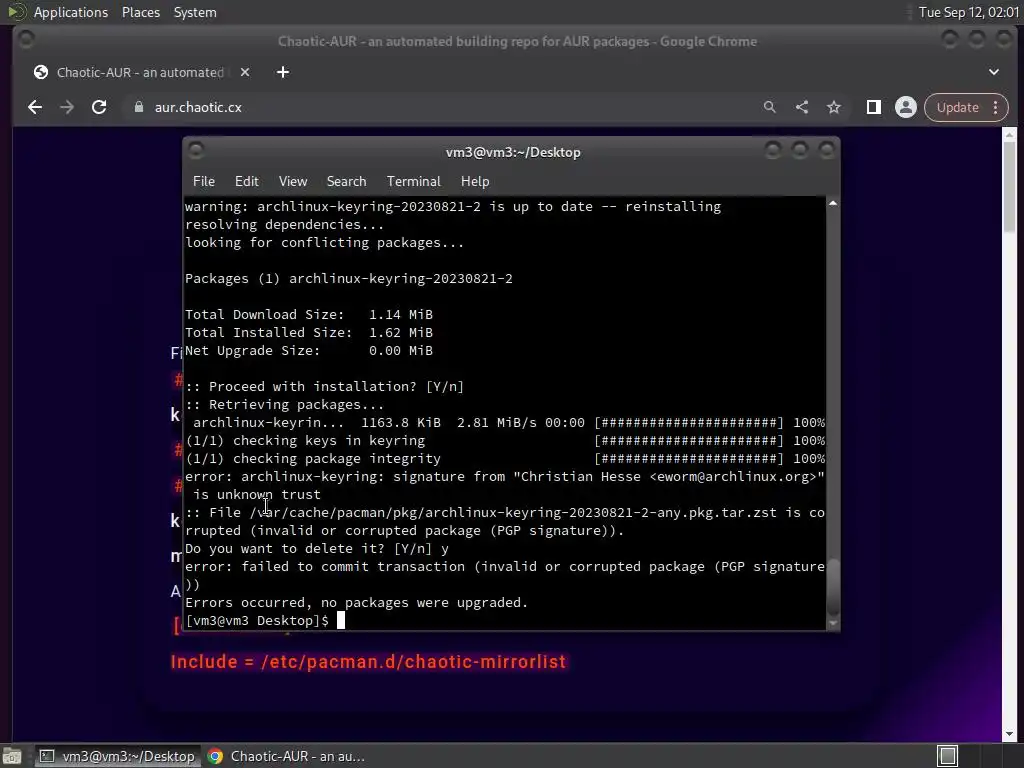Open the terminal File menu
Image resolution: width=1024 pixels, height=768 pixels.
204,181
